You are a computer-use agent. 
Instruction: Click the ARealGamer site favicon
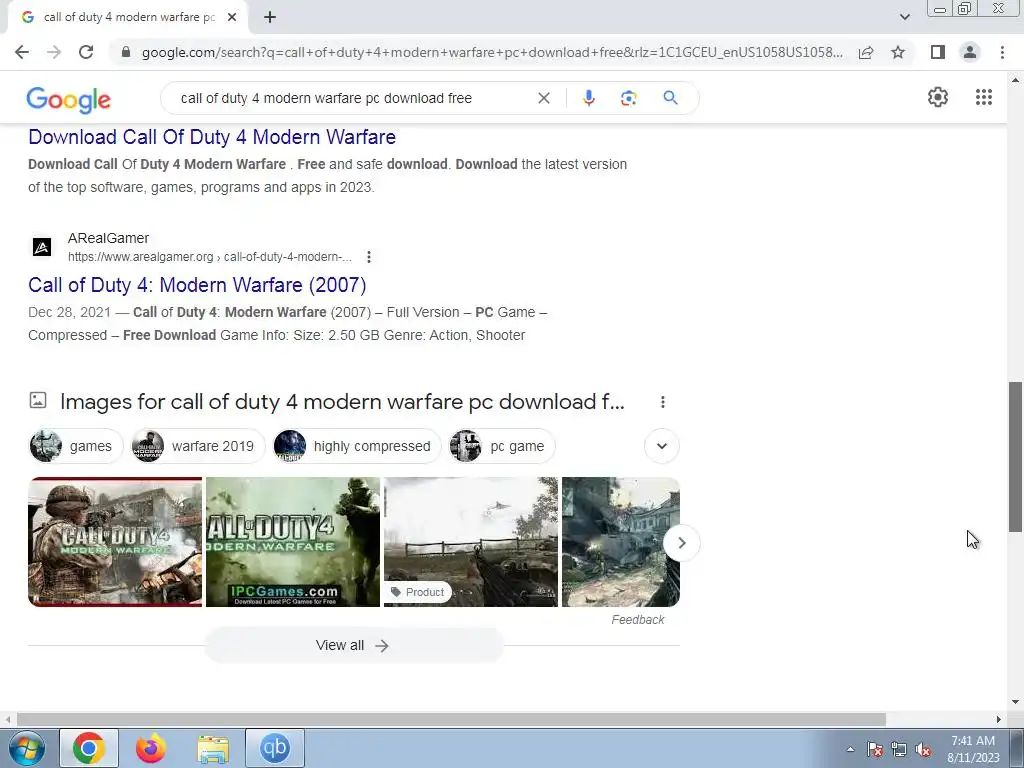tap(42, 247)
